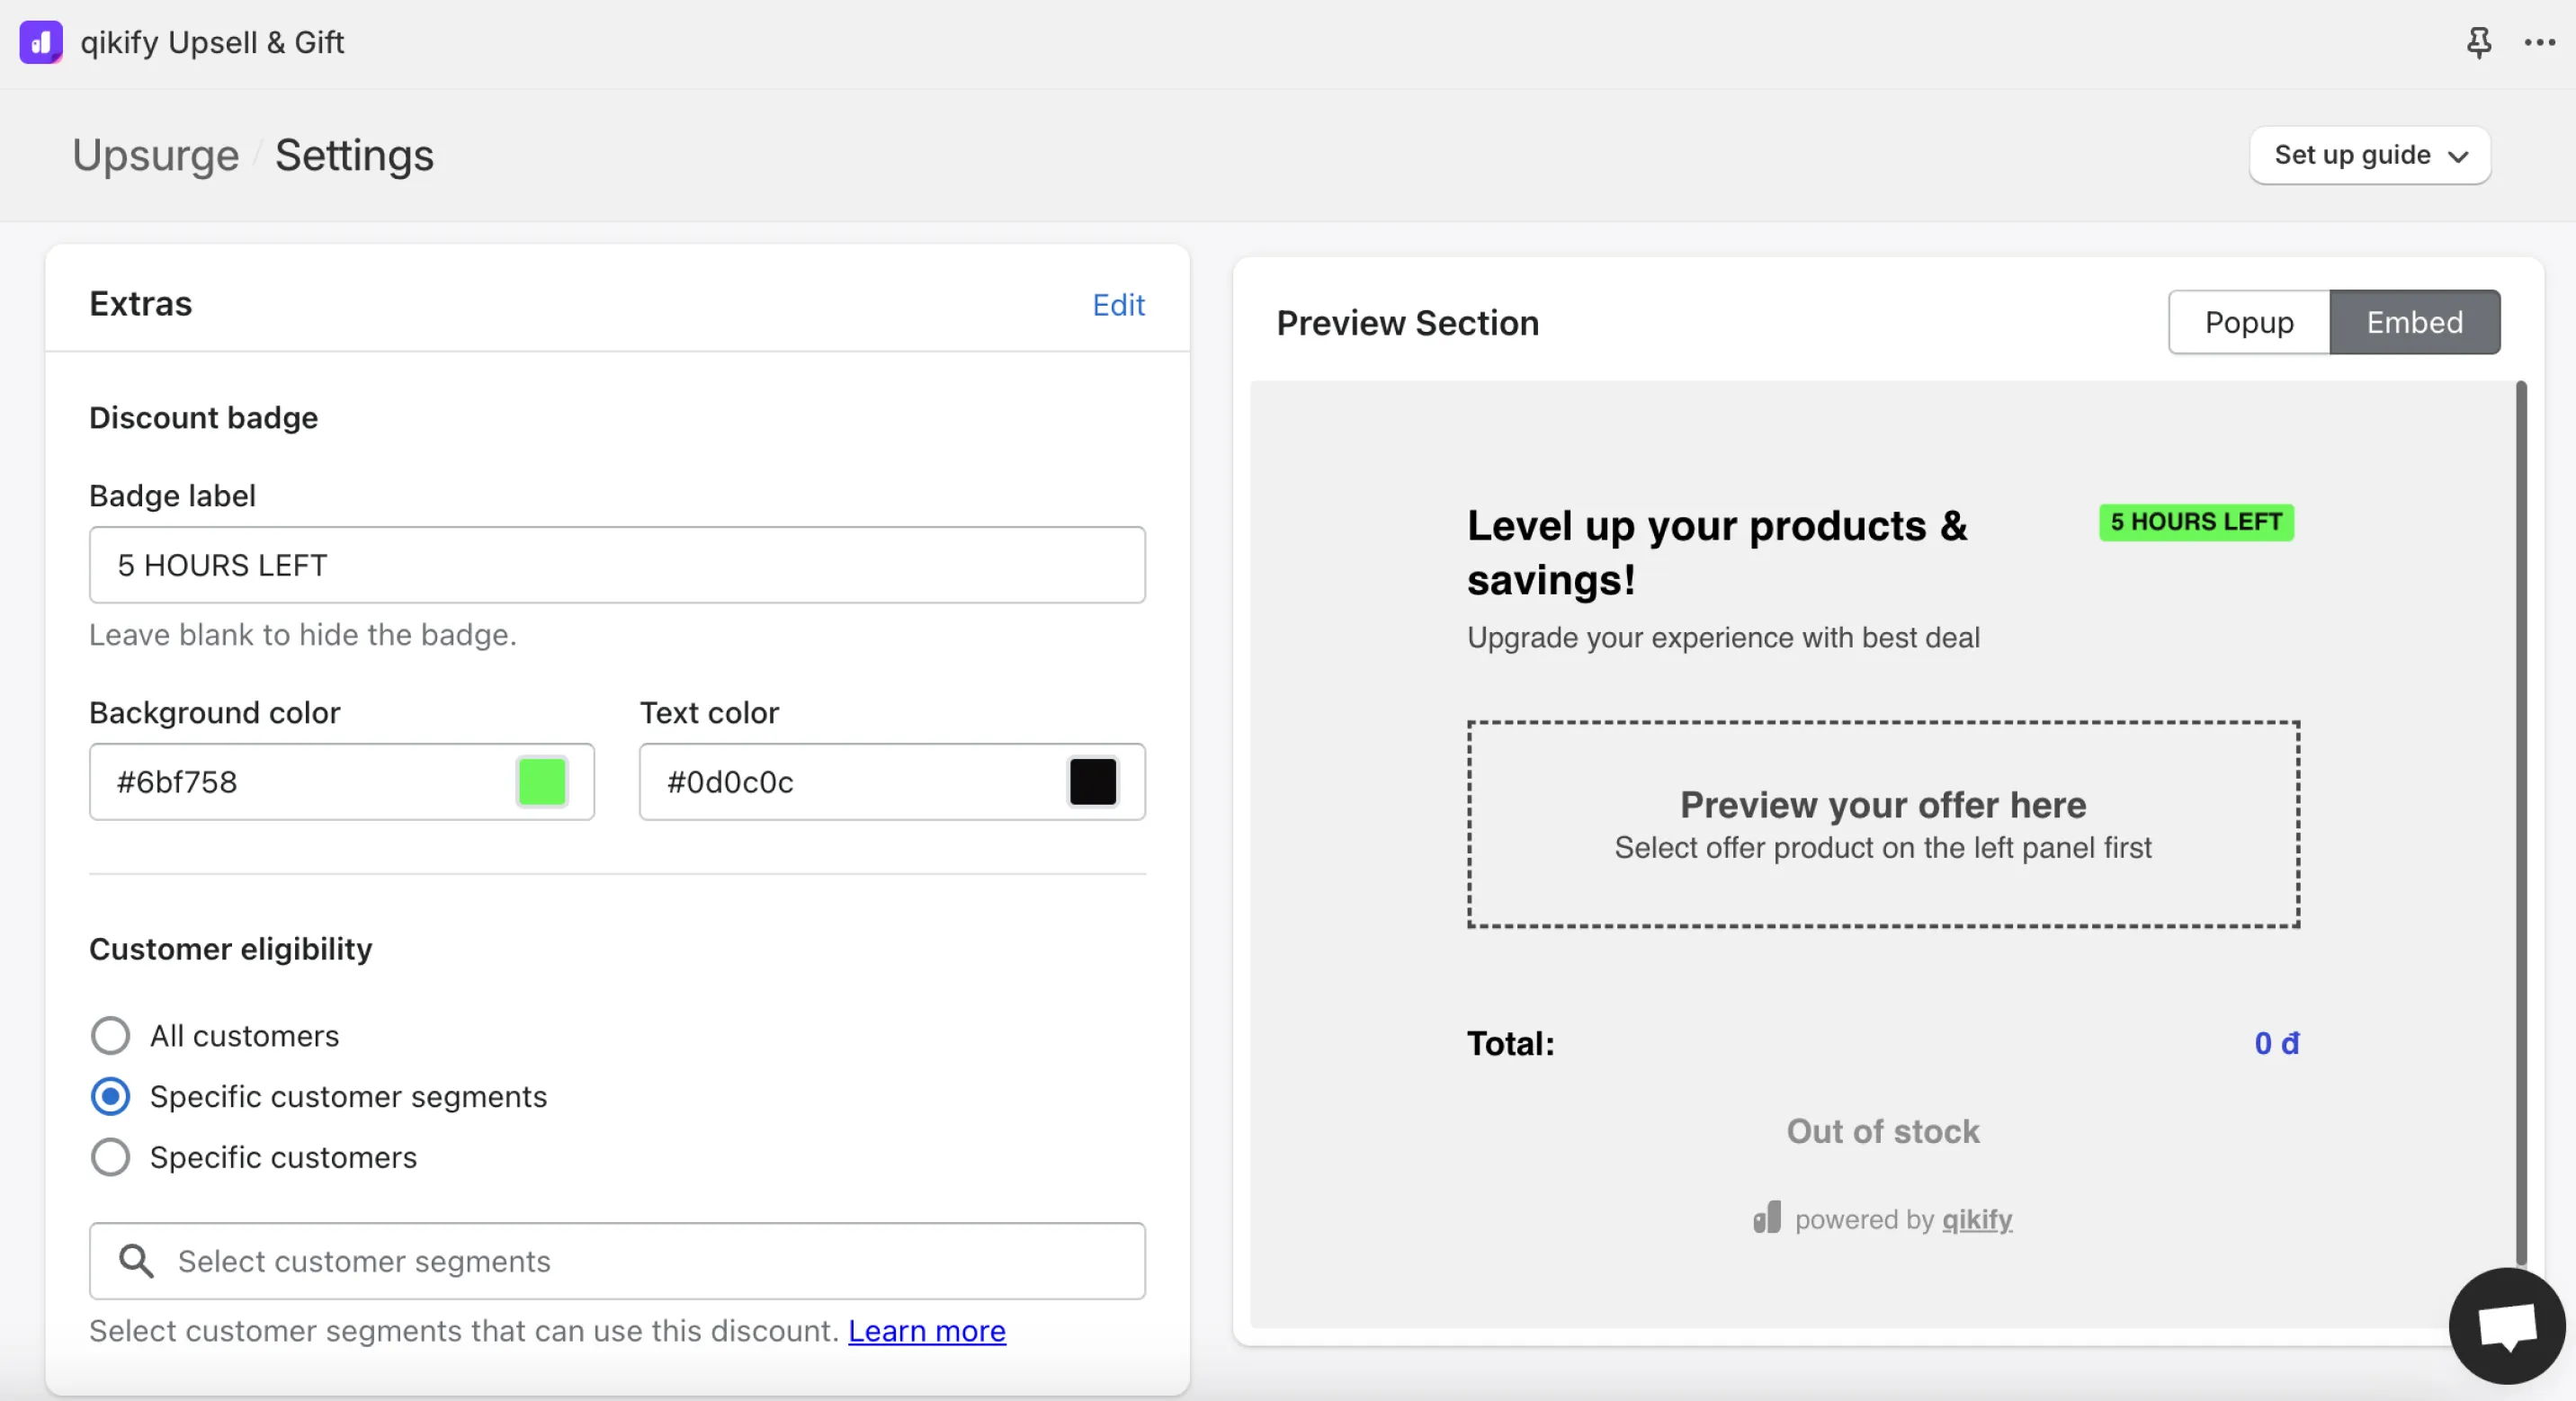Screen dimensions: 2576x1401
Task: Click the Discount badge heading
Action: (x=204, y=417)
